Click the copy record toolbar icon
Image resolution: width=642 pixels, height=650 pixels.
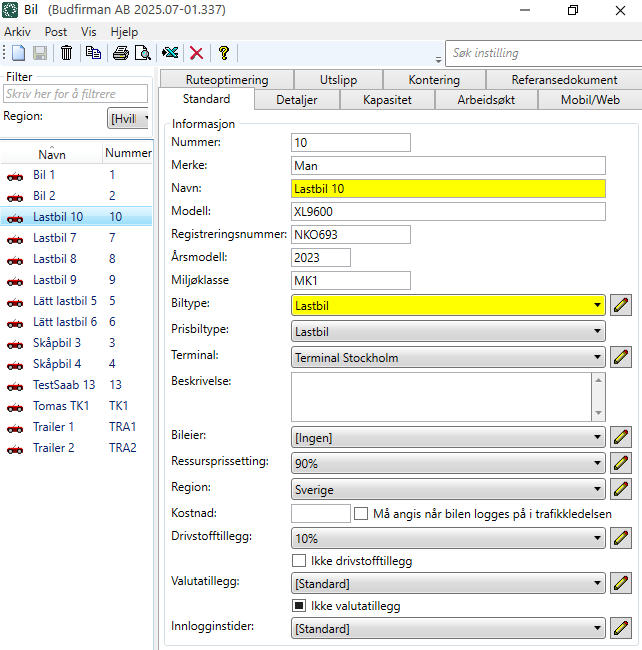93,53
